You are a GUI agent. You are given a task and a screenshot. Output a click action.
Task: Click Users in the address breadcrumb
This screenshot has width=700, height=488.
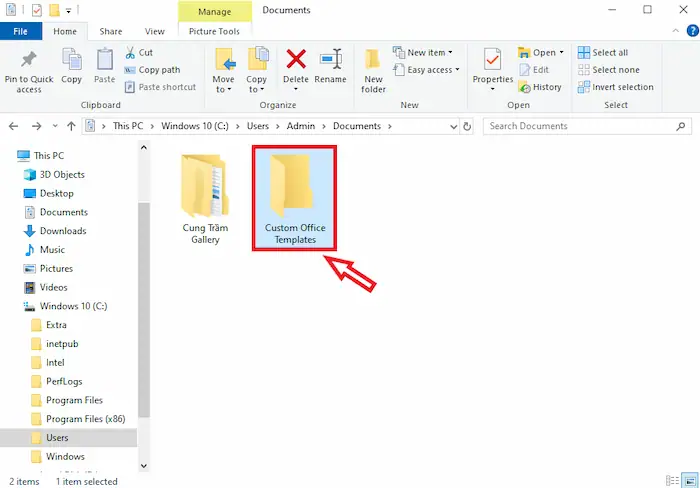258,126
